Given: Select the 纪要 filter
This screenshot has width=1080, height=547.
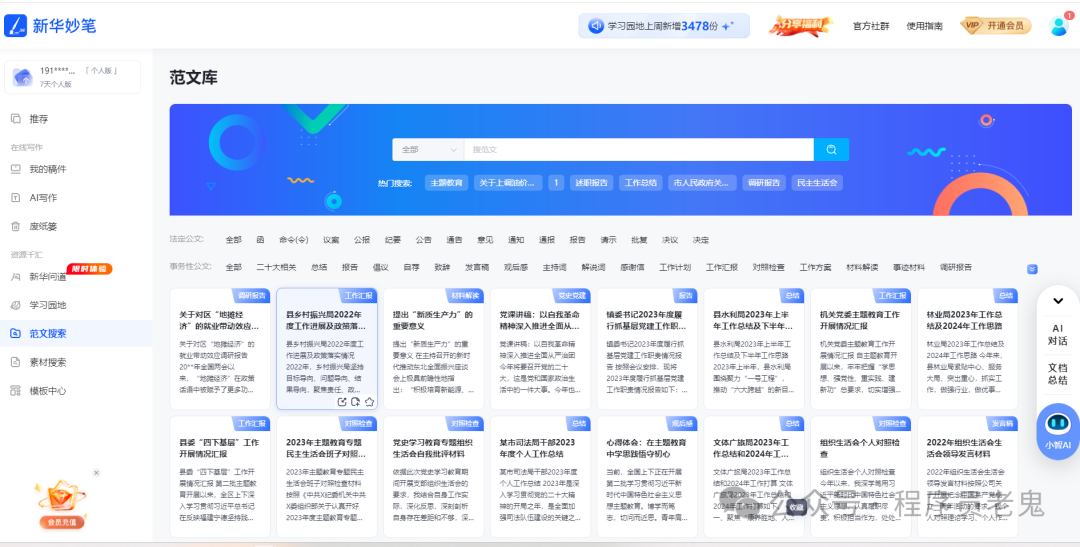Looking at the screenshot, I should [393, 240].
